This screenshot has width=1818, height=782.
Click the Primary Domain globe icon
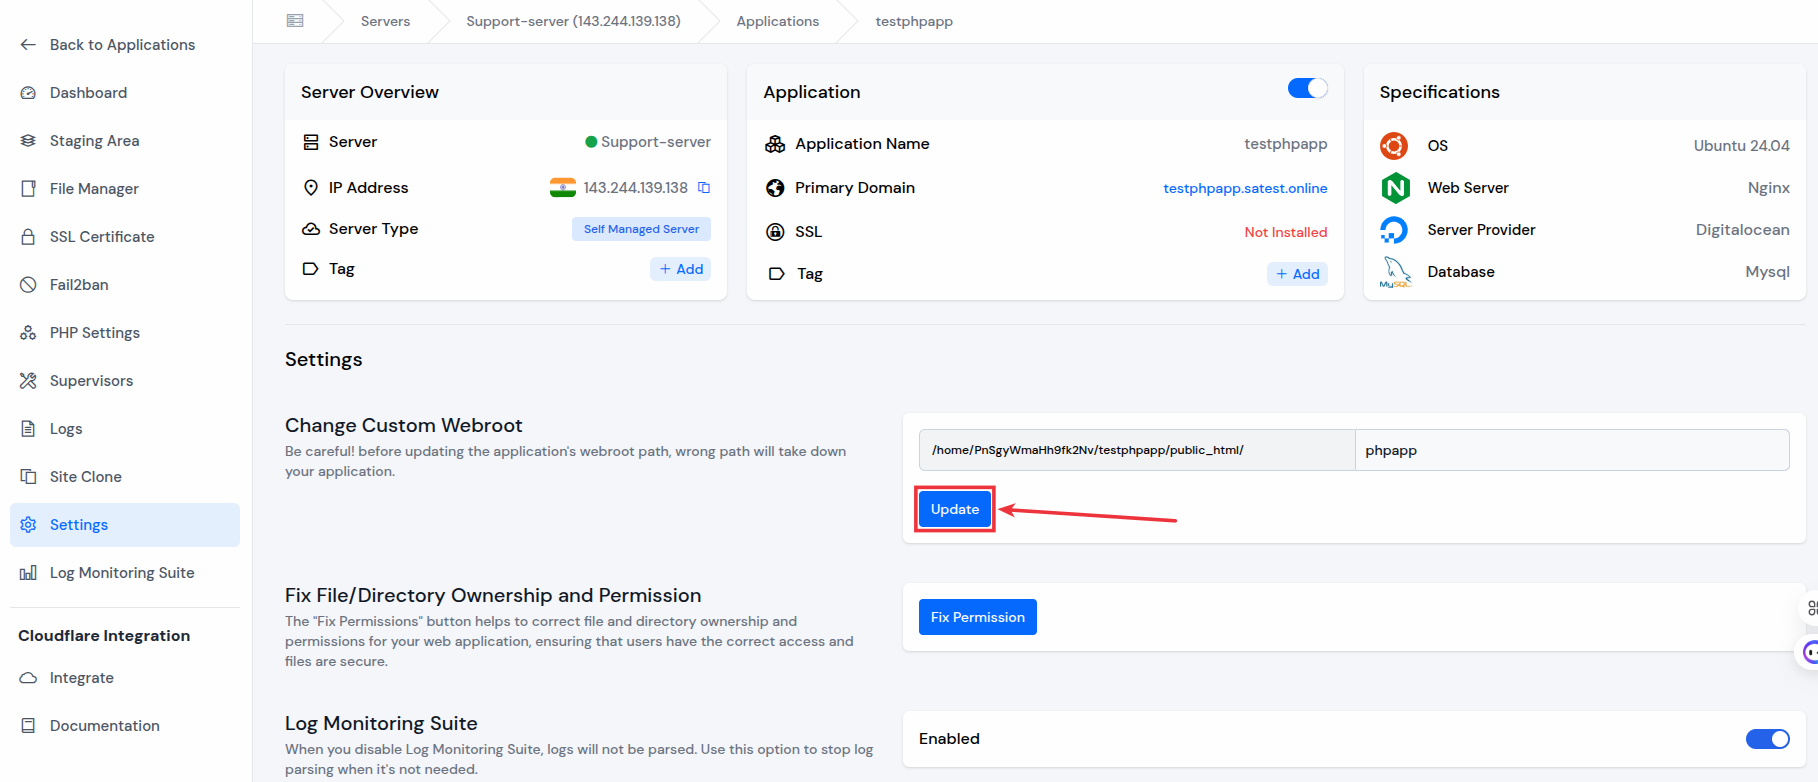click(775, 188)
